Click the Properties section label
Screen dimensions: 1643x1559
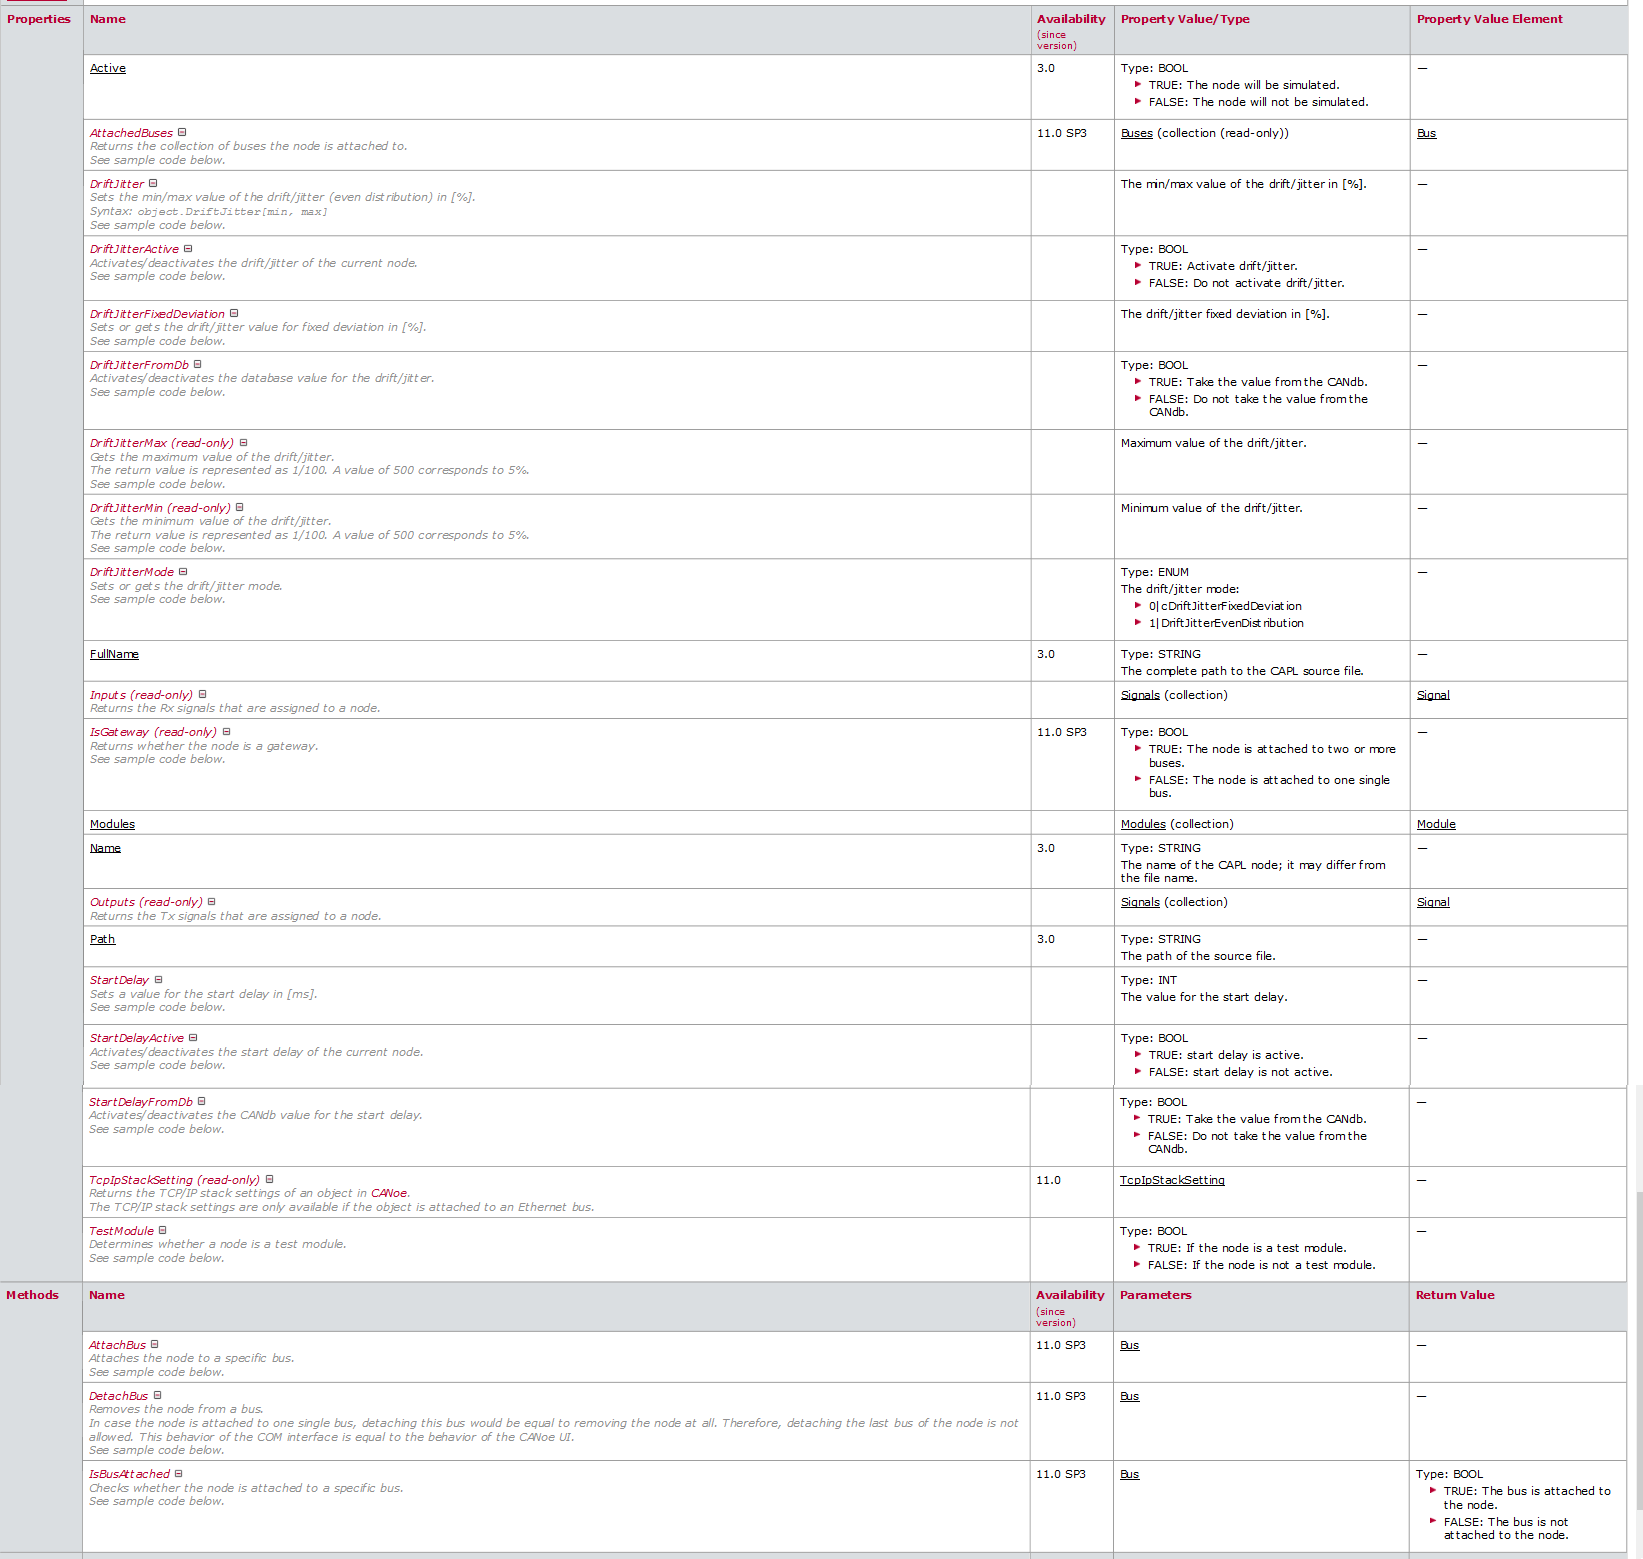point(39,19)
